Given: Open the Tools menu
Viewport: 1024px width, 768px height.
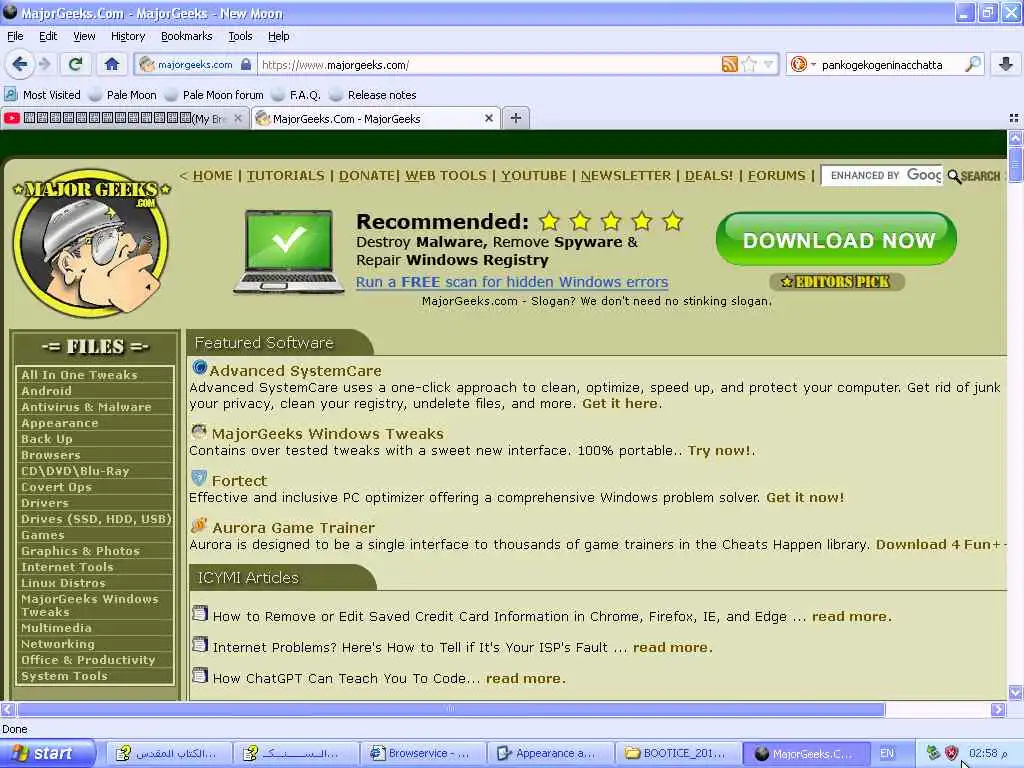Looking at the screenshot, I should point(240,36).
